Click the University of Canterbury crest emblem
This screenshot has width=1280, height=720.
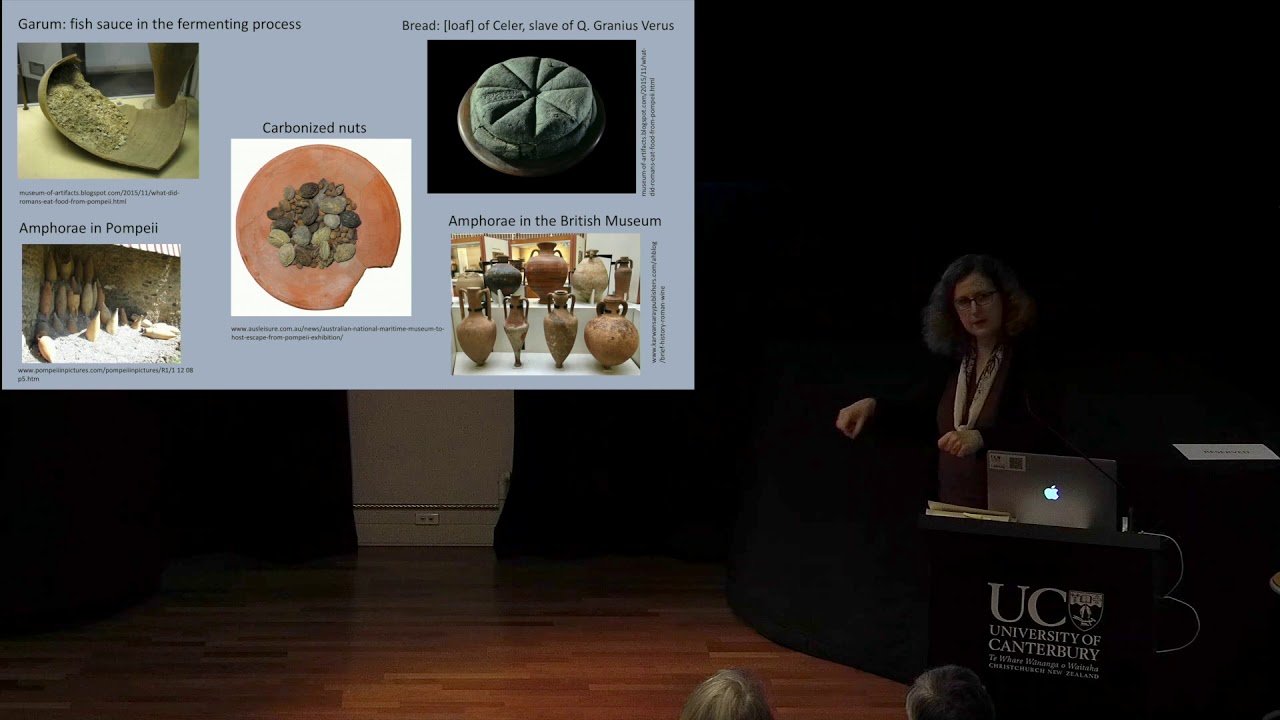tap(1085, 609)
